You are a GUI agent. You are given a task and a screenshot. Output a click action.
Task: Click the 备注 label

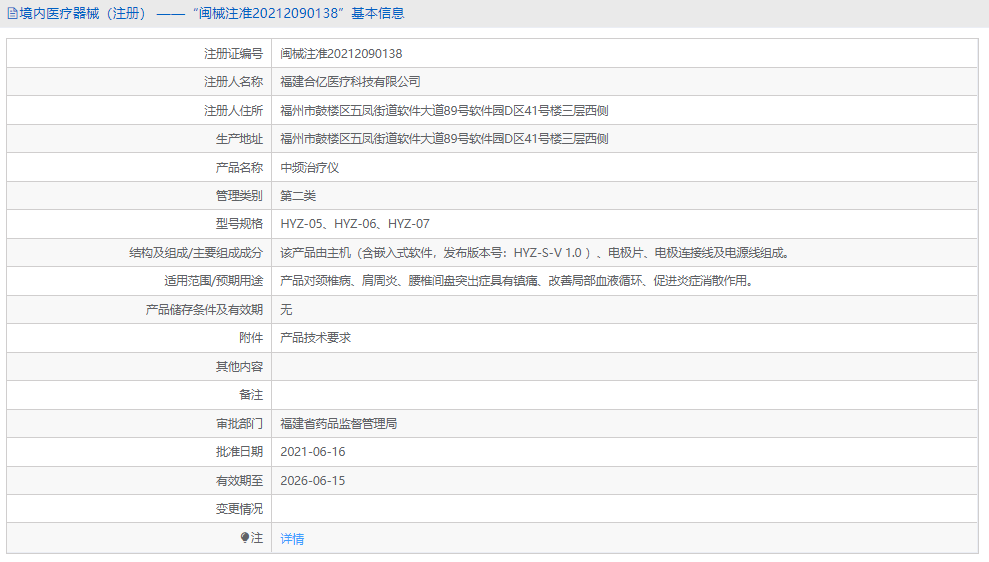(251, 394)
